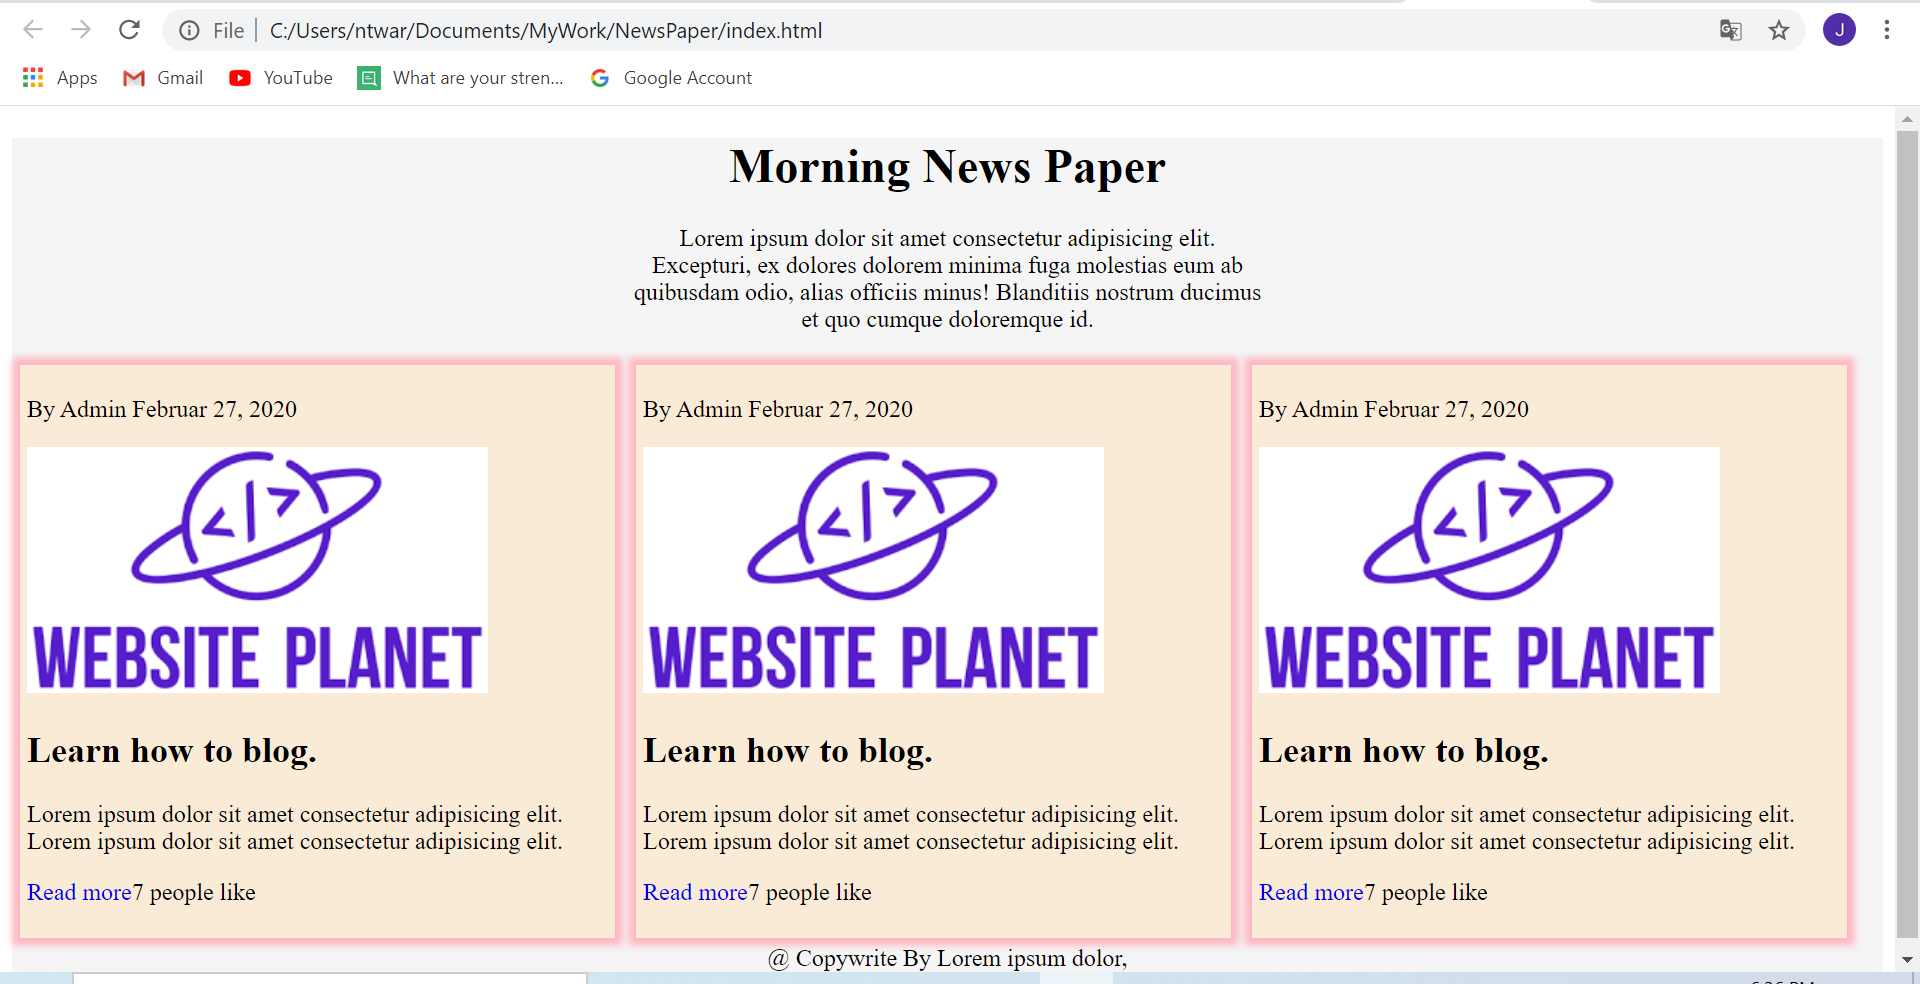Image resolution: width=1920 pixels, height=984 pixels.
Task: Open the Apps grid launcher
Action: point(32,77)
